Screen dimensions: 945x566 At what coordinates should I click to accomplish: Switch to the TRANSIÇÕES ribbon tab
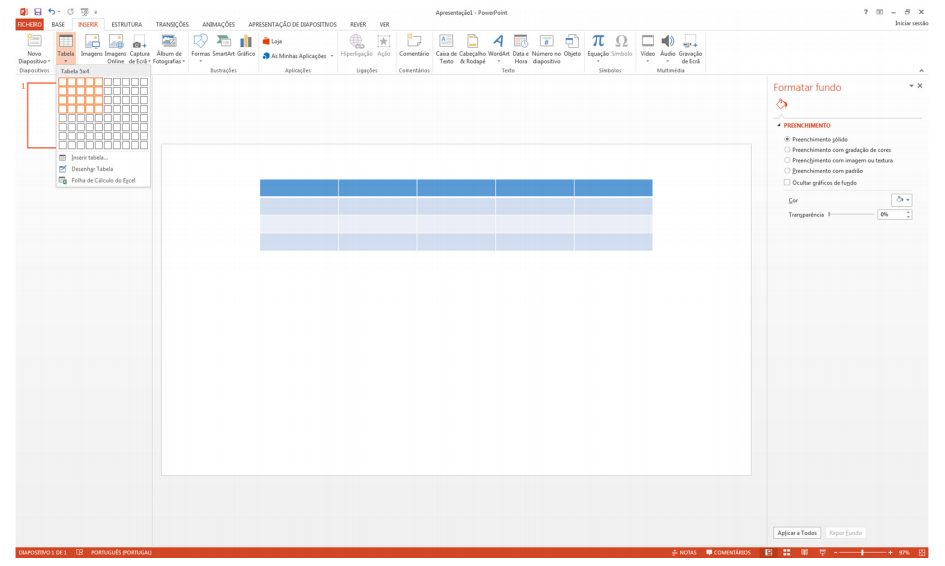(x=172, y=24)
